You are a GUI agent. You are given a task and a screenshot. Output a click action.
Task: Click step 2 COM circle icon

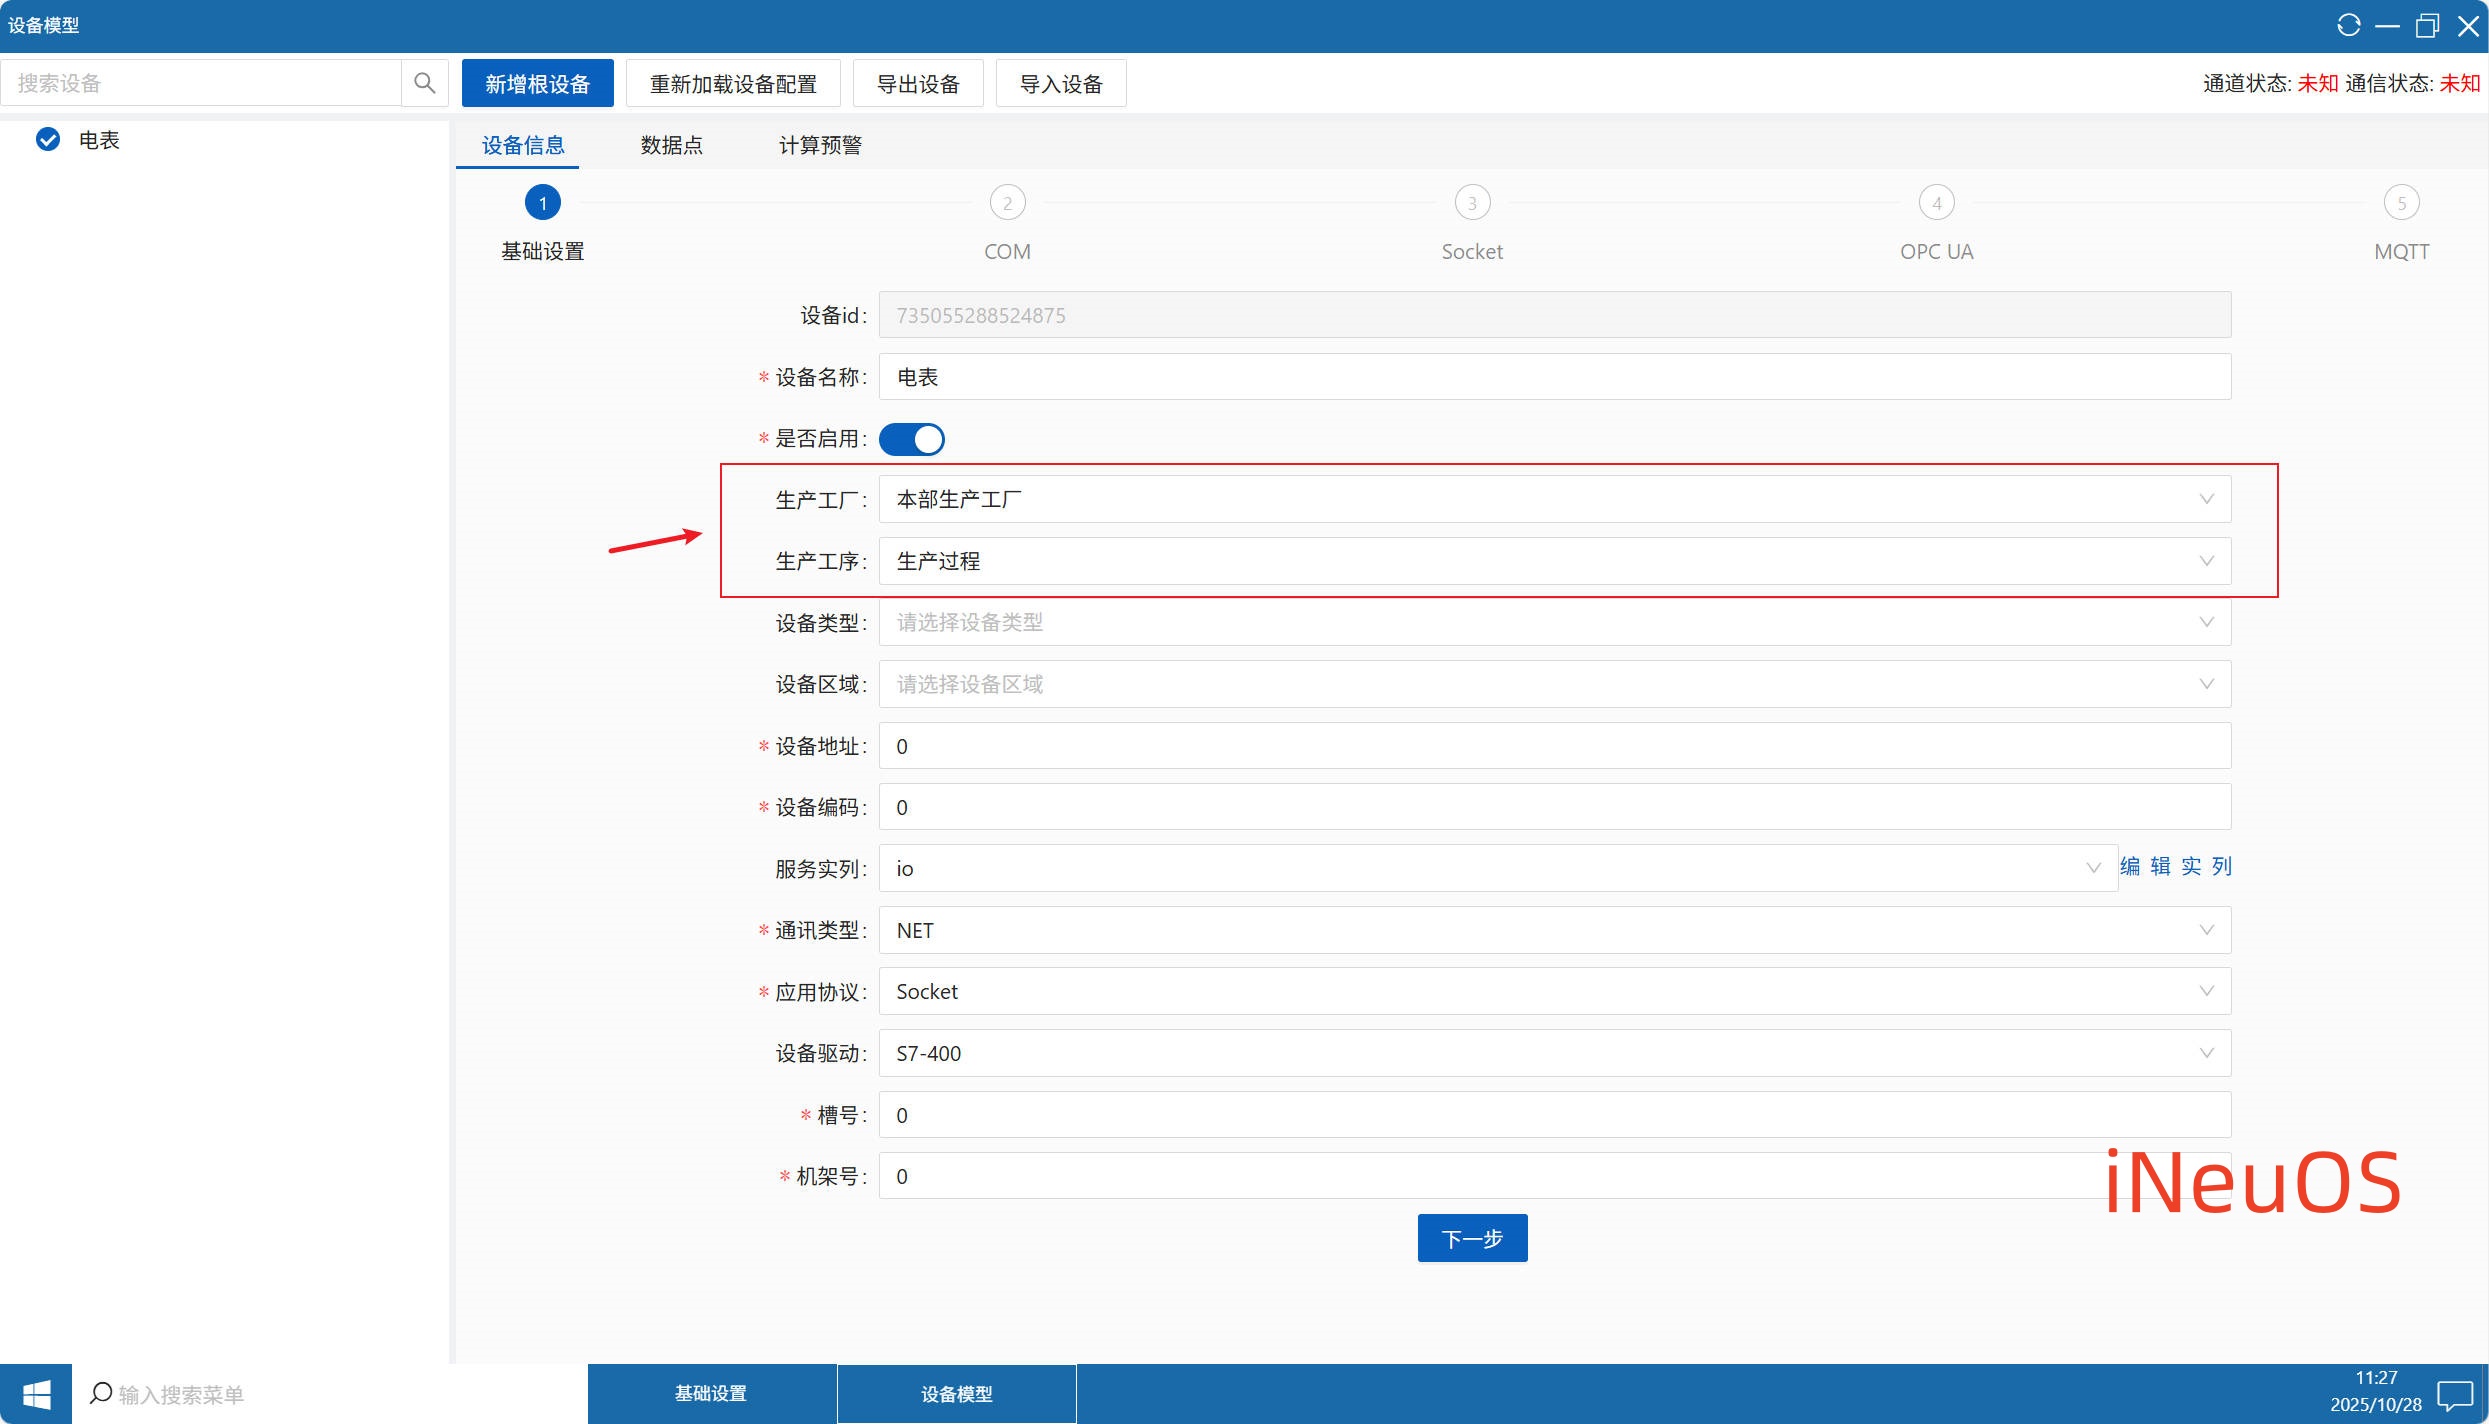1007,203
